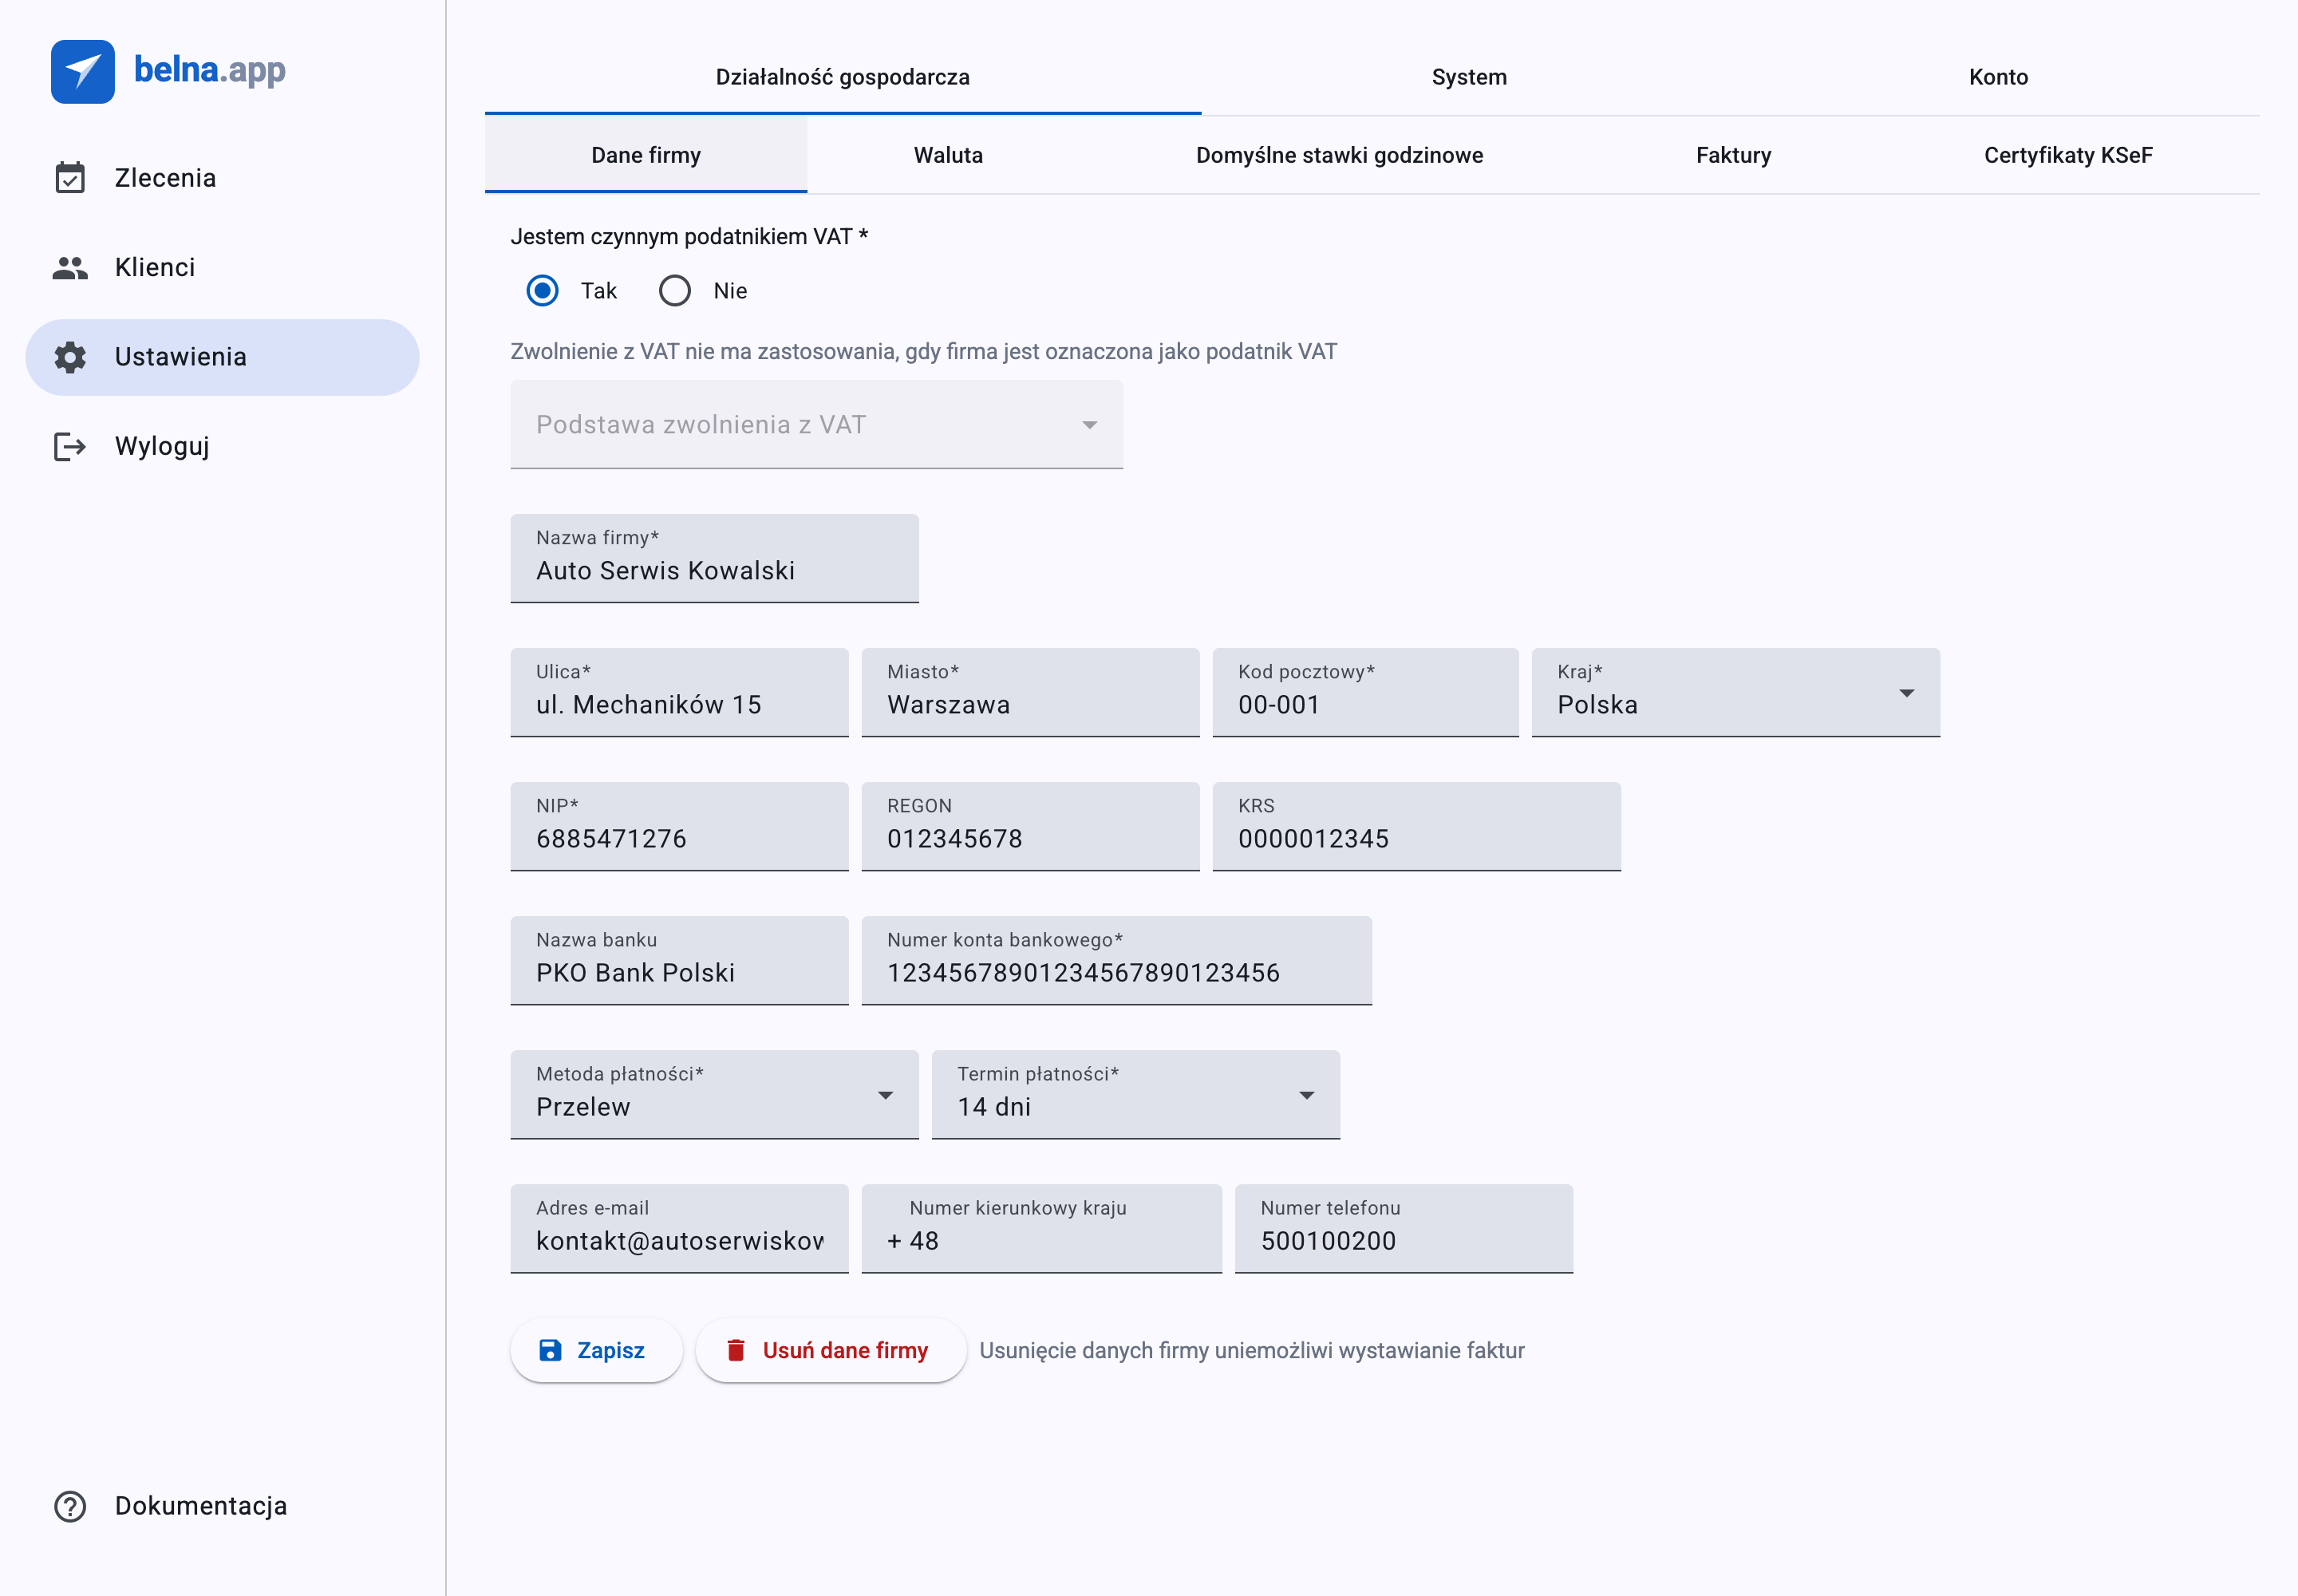Open the Waluta sub-tab

(x=948, y=155)
